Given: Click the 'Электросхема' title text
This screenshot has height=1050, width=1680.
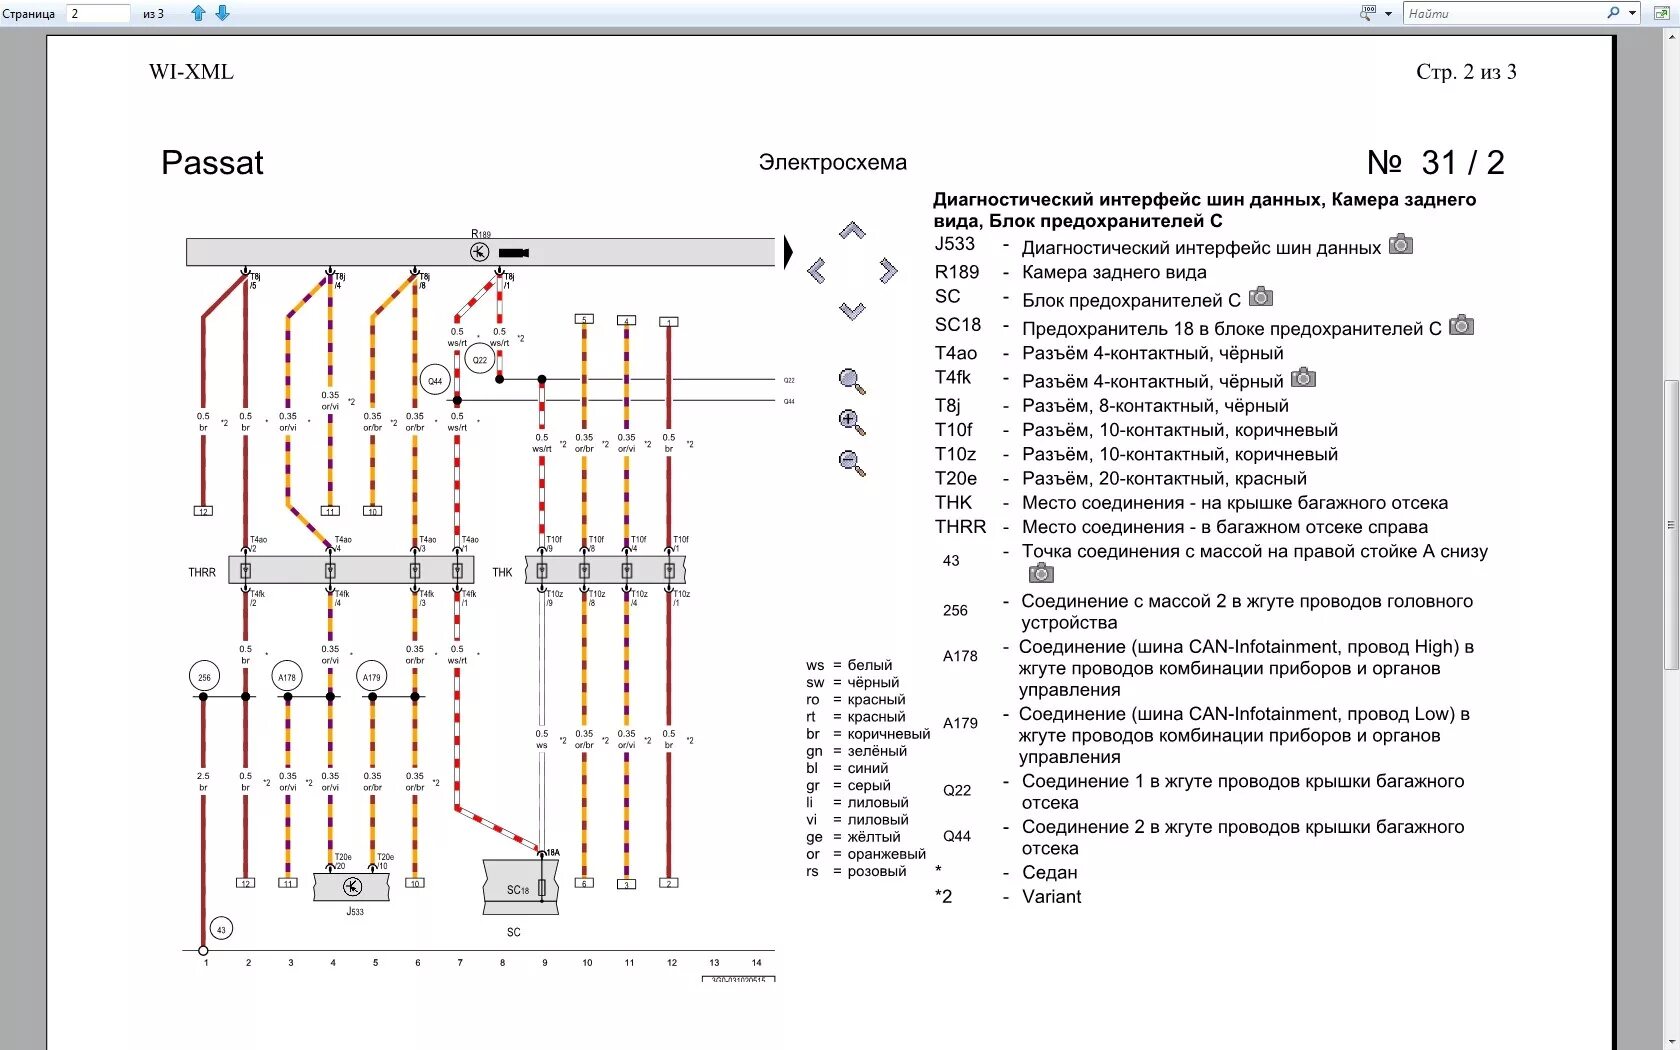Looking at the screenshot, I should [x=833, y=163].
